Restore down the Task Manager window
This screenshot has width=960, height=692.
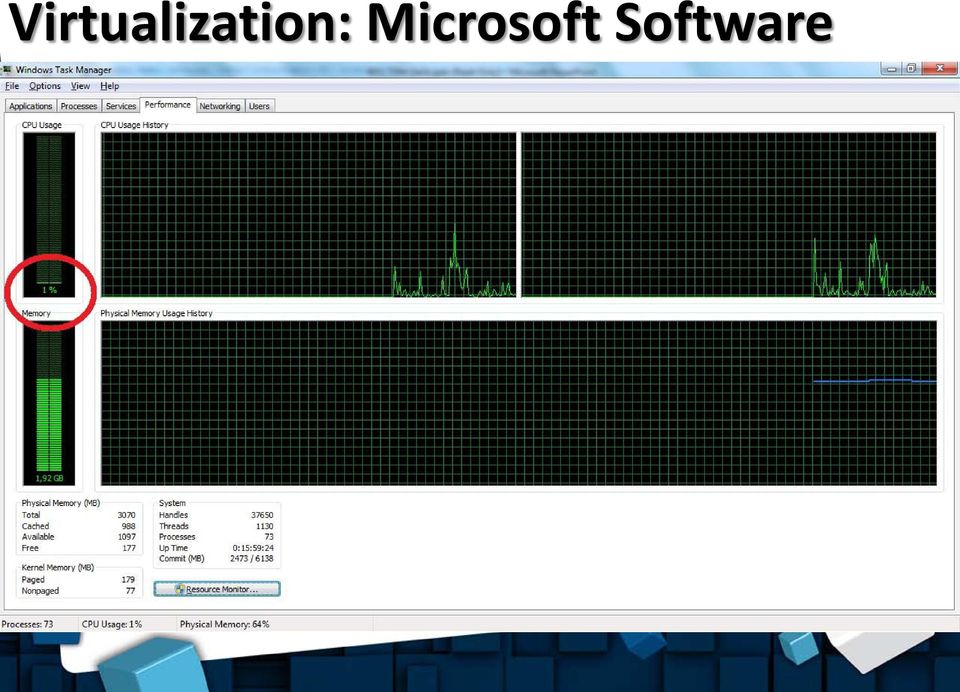[911, 69]
